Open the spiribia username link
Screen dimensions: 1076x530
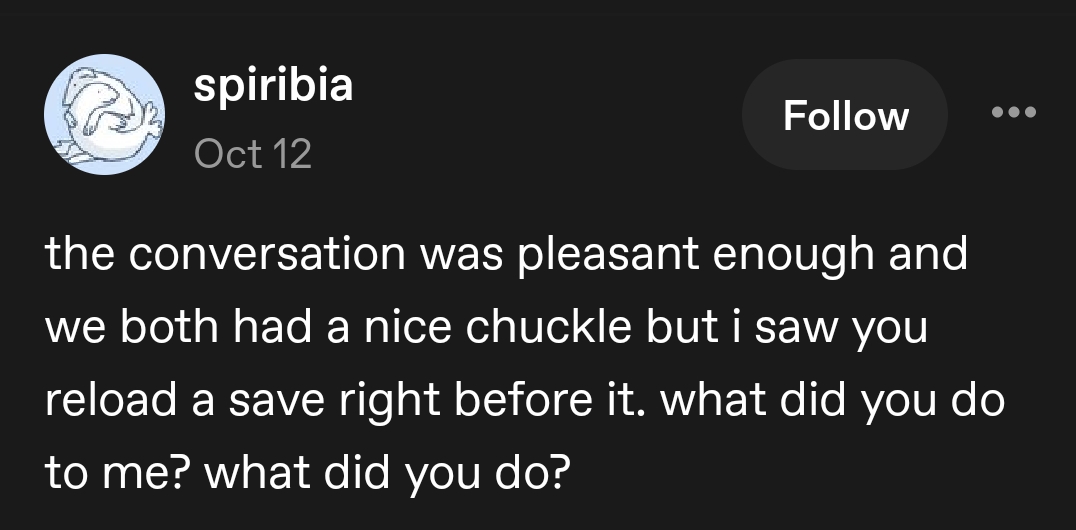(x=272, y=87)
